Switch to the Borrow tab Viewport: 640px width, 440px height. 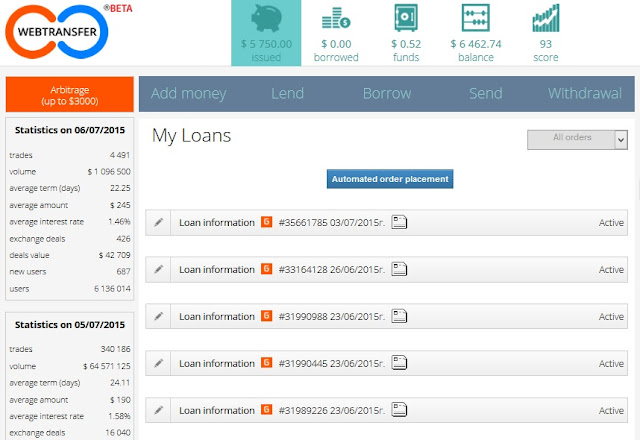click(x=387, y=93)
